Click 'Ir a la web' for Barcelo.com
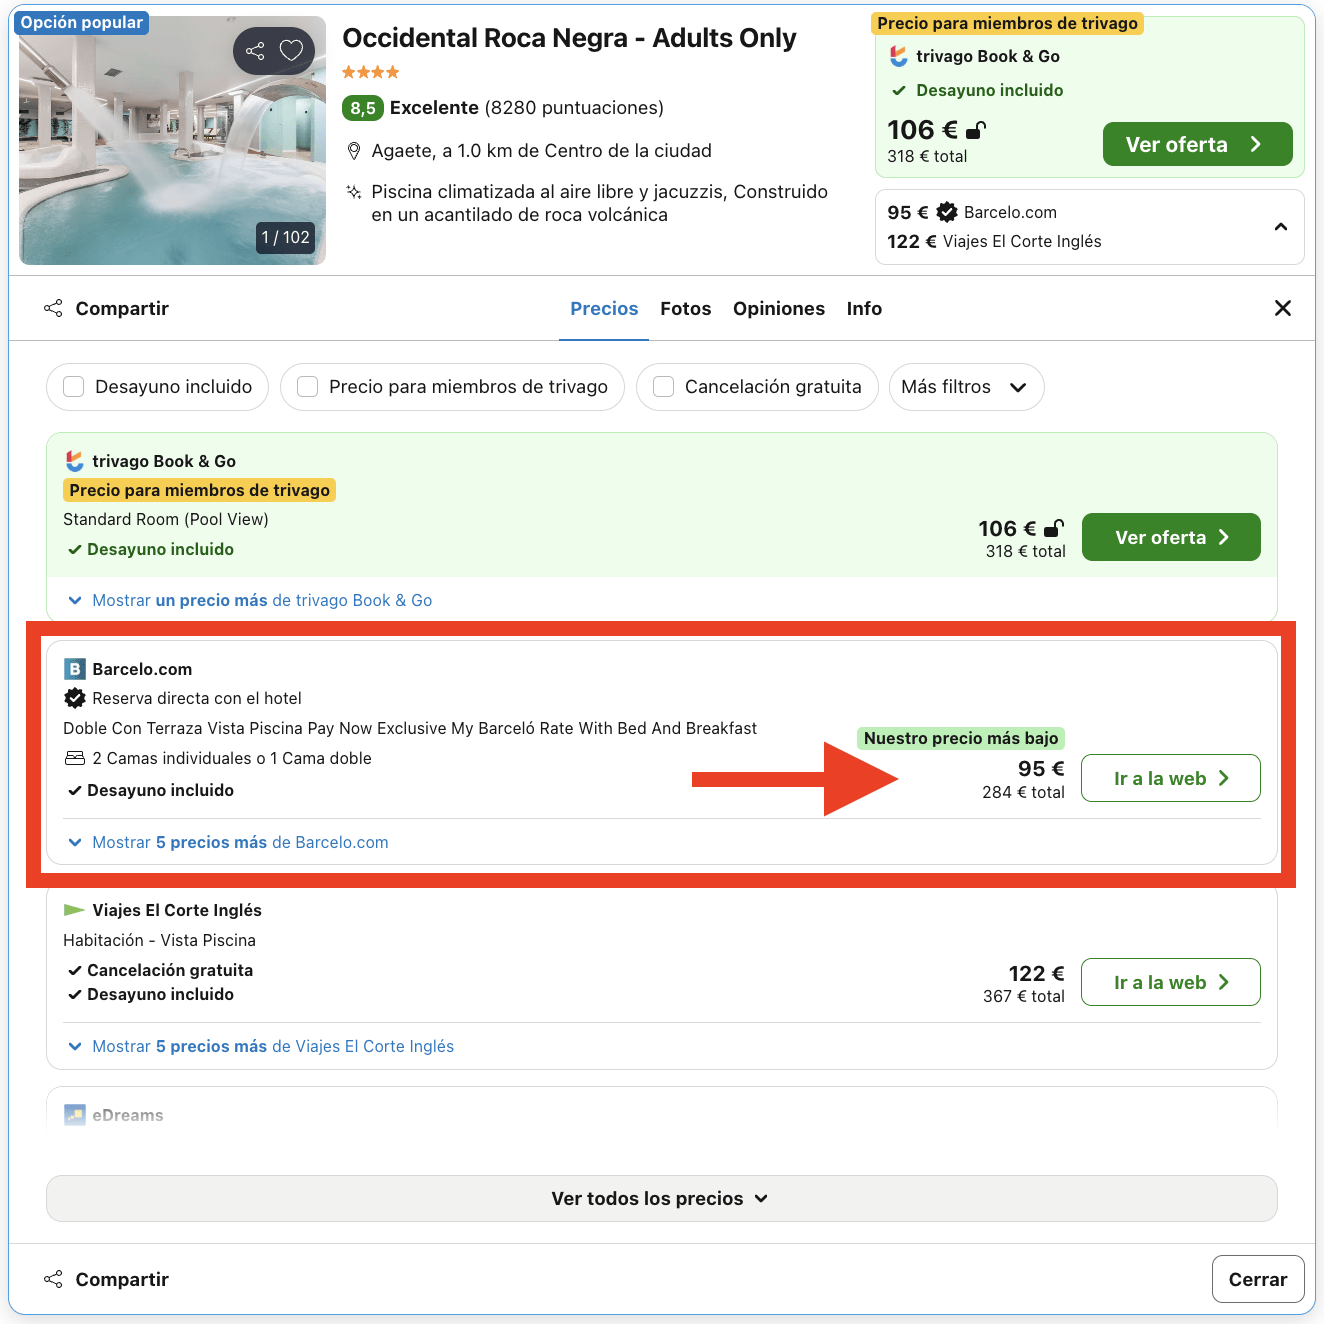This screenshot has width=1324, height=1324. pos(1170,778)
